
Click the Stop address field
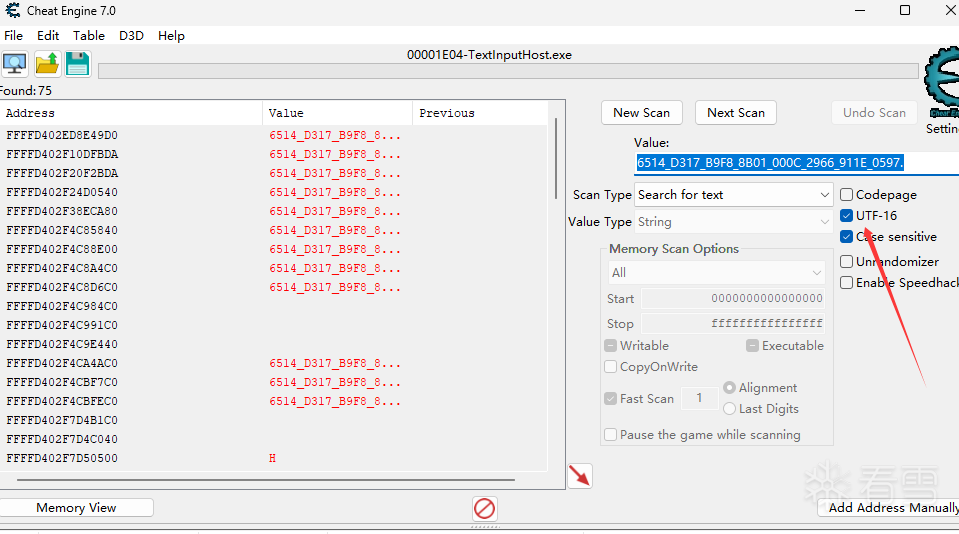(x=733, y=323)
